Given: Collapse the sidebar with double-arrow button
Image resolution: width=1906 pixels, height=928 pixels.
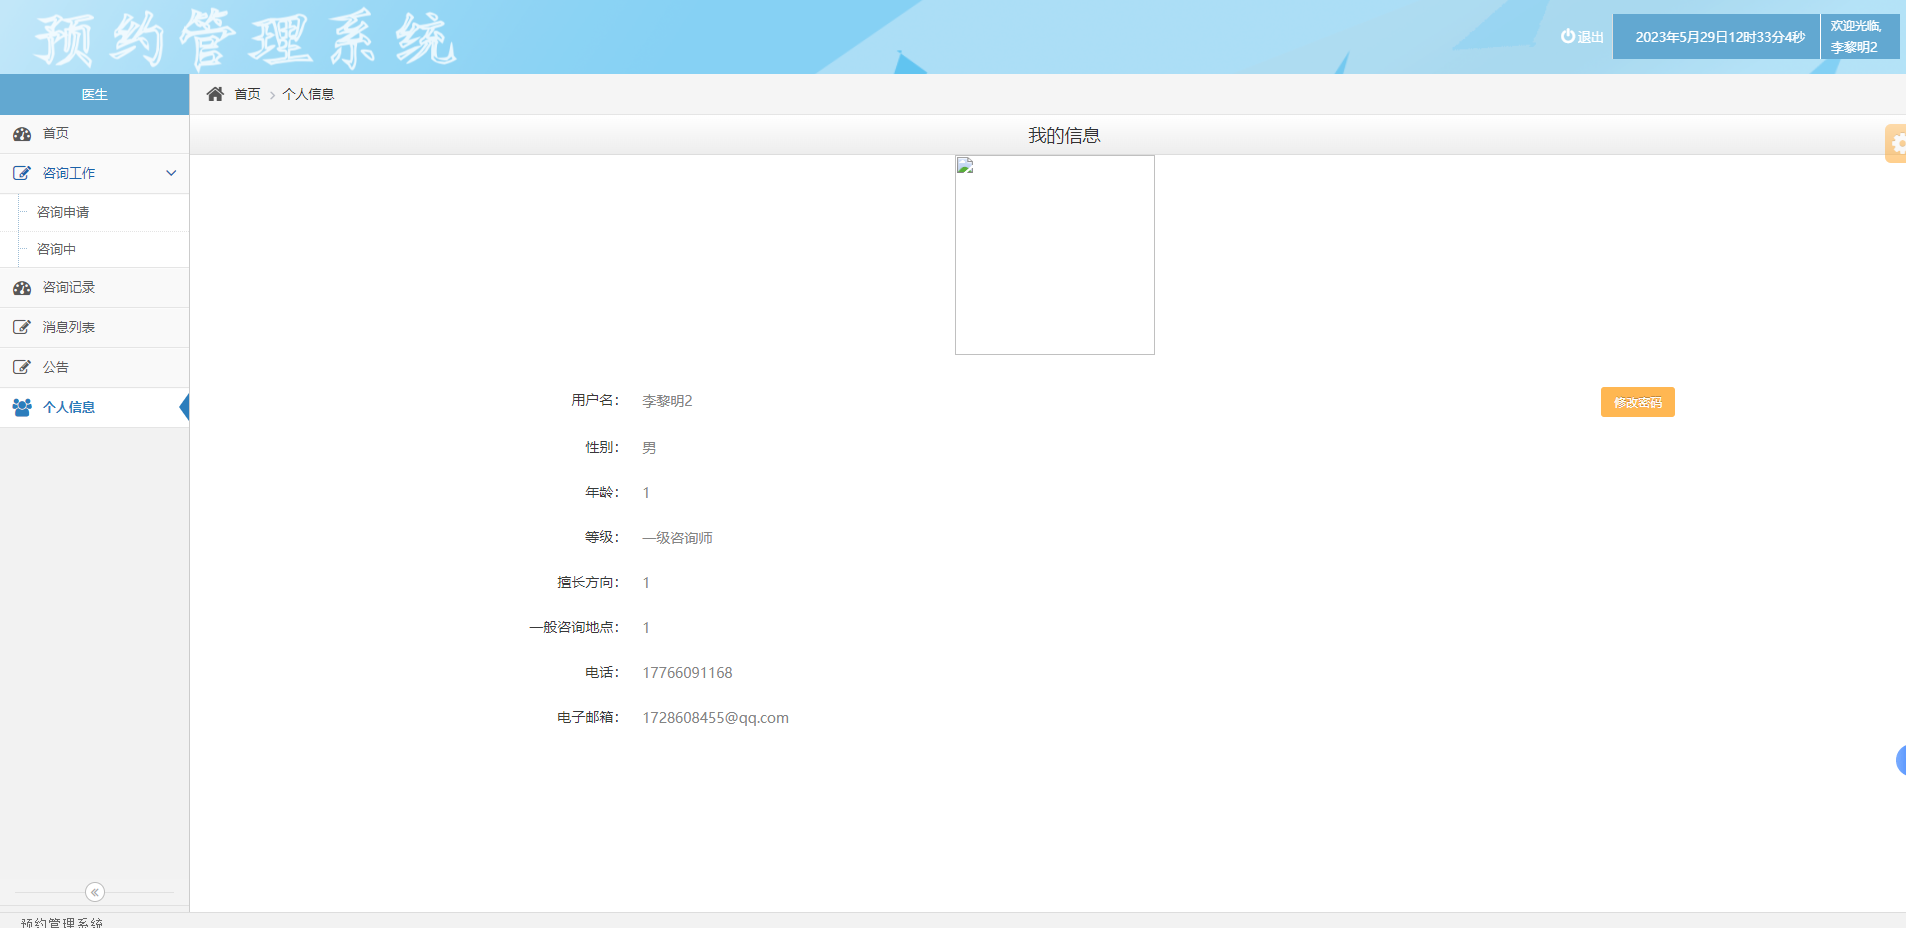Looking at the screenshot, I should click(95, 892).
